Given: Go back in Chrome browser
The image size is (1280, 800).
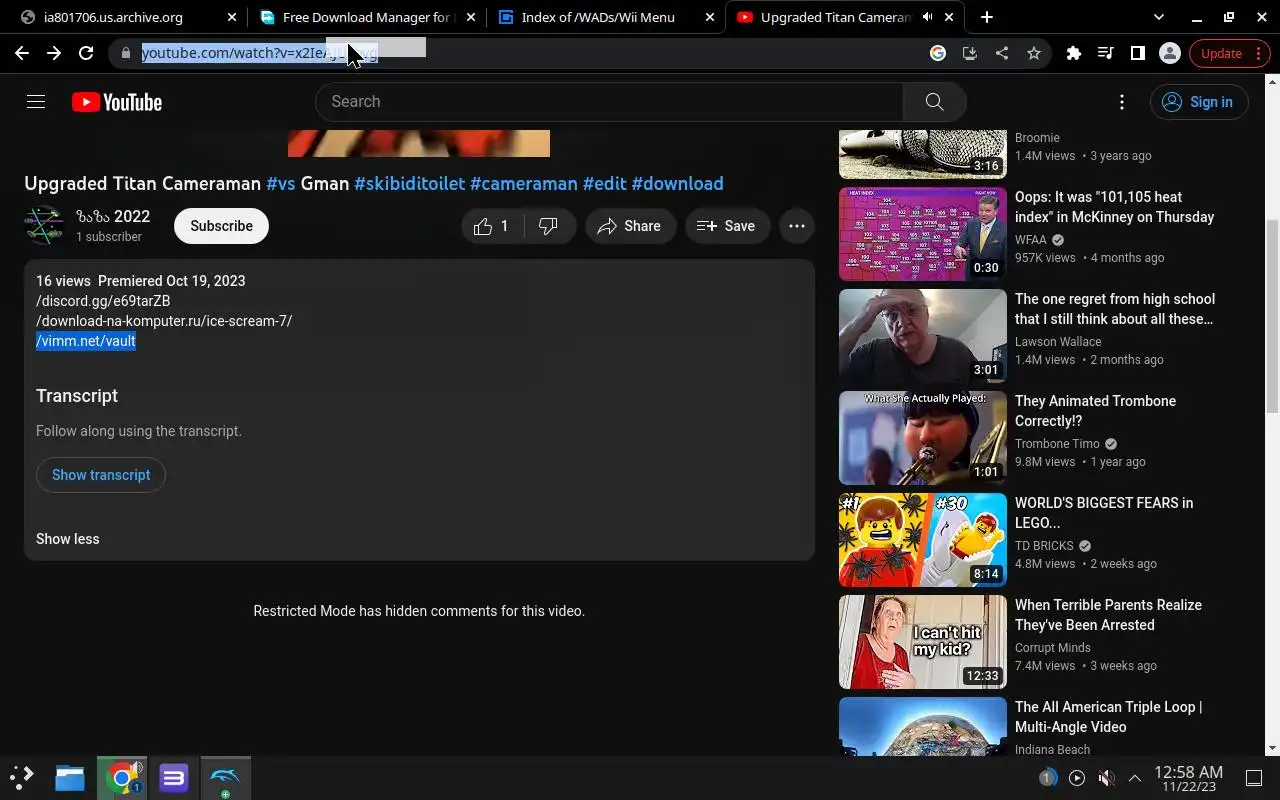Looking at the screenshot, I should (x=22, y=53).
